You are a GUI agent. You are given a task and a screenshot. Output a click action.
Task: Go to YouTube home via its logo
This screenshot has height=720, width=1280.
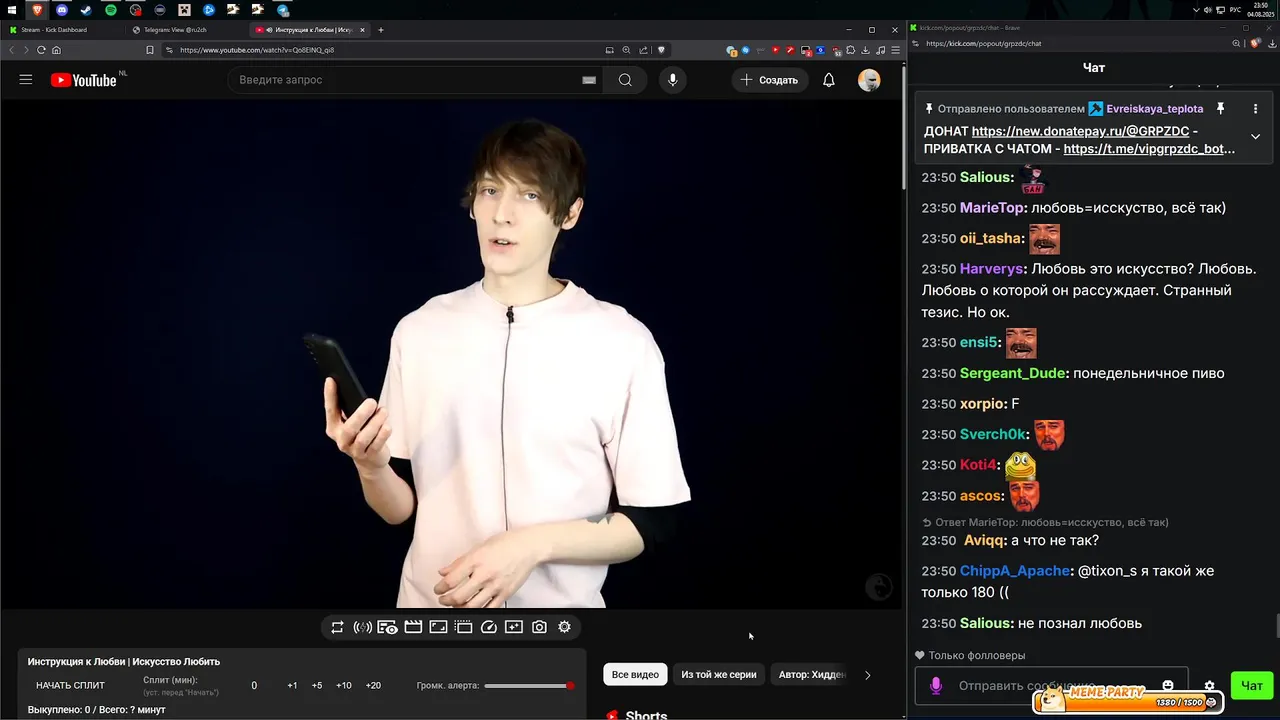(x=84, y=80)
